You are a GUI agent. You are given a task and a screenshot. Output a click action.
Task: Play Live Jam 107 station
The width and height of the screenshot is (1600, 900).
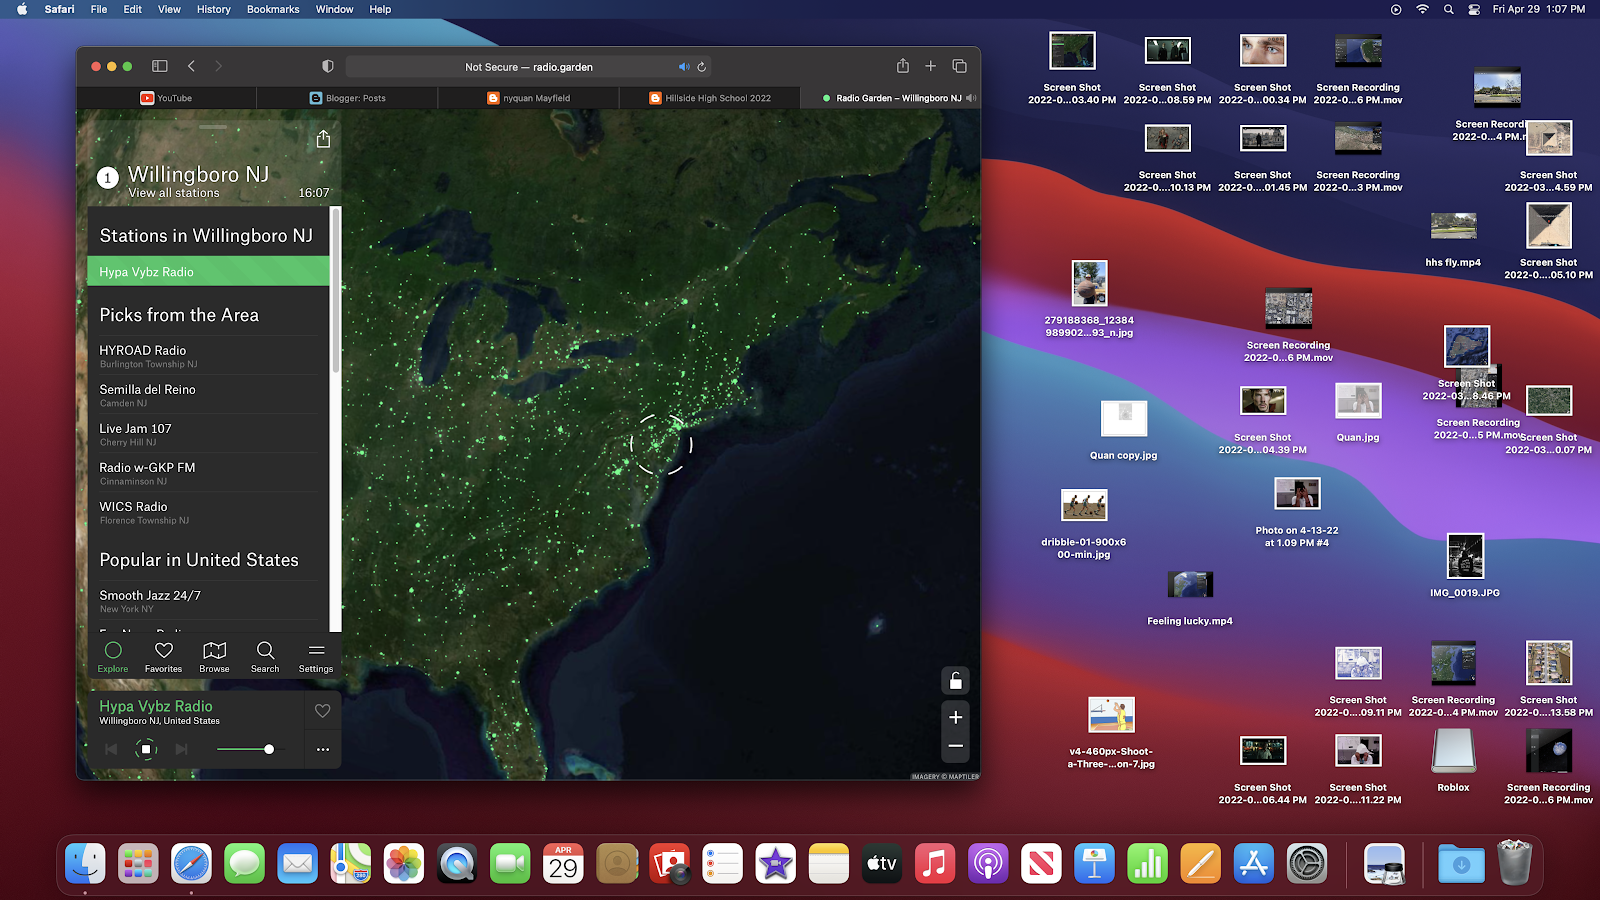pyautogui.click(x=208, y=434)
